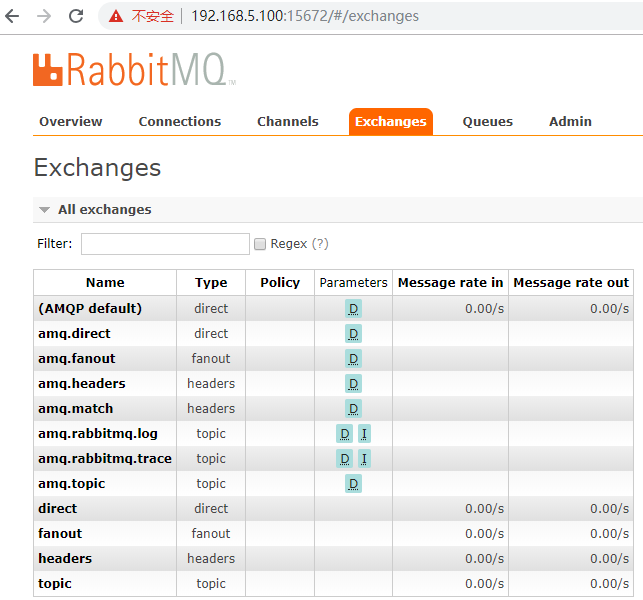Screen dimensions: 643x600
Task: Go back with the browser back arrow
Action: tap(13, 16)
